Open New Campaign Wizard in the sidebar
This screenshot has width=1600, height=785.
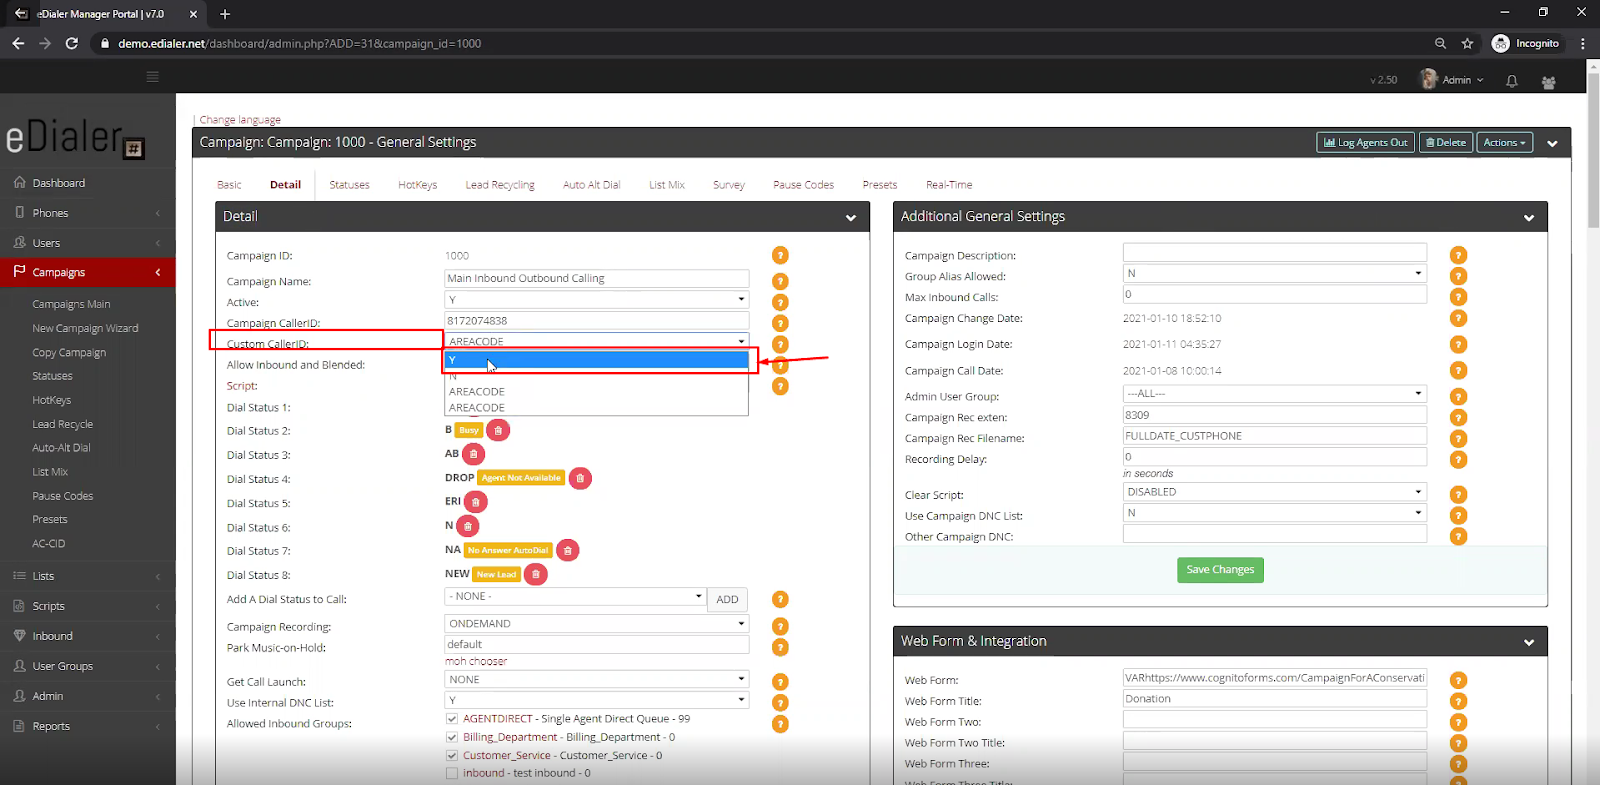click(85, 328)
